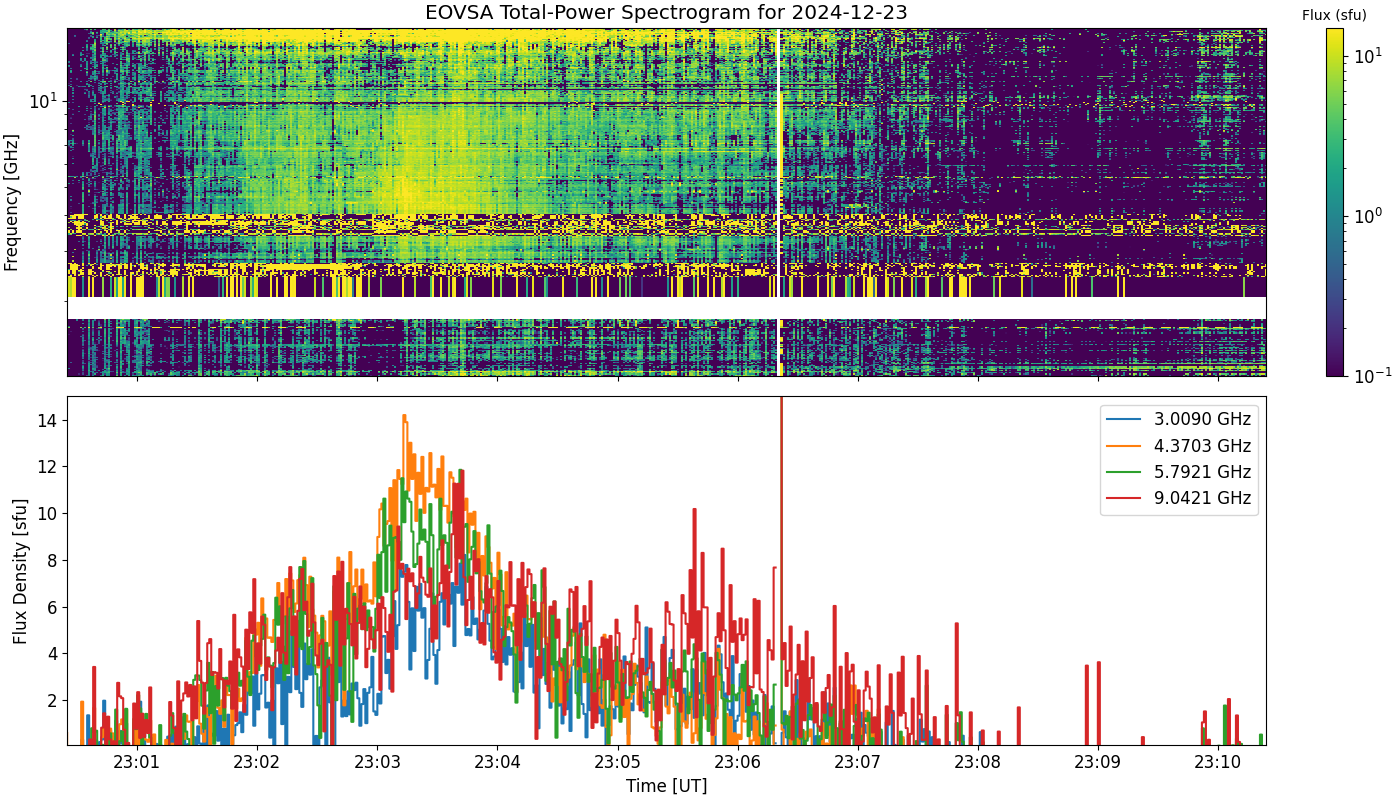The image size is (1400, 800).
Task: Click the Flux Density [sfu] axis label
Action: point(20,570)
